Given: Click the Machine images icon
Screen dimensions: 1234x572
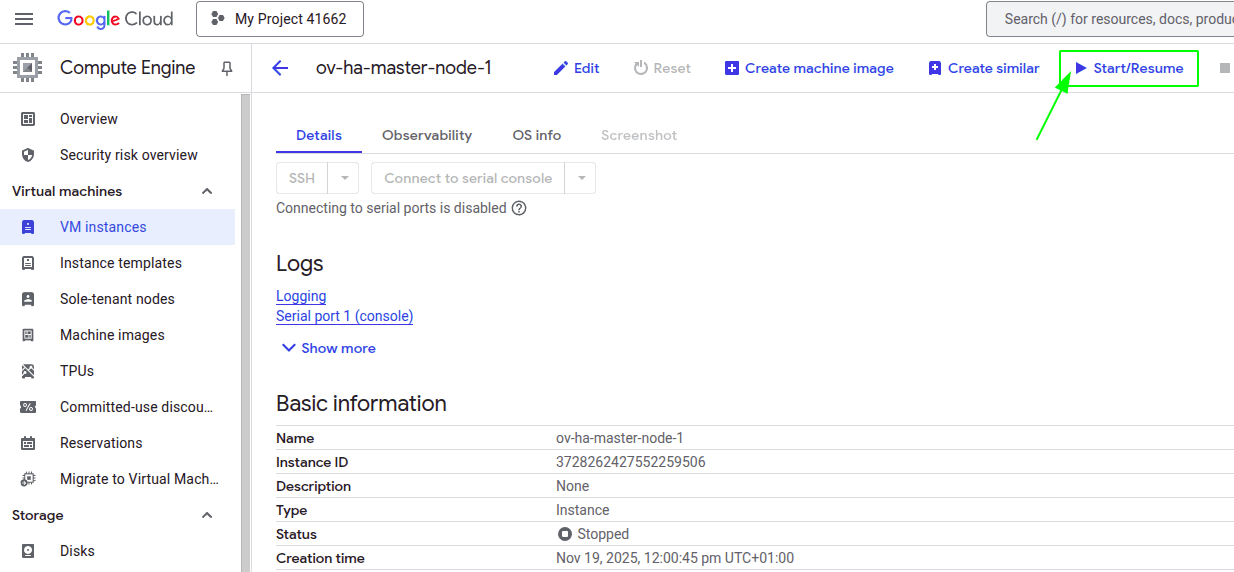Looking at the screenshot, I should tap(28, 335).
